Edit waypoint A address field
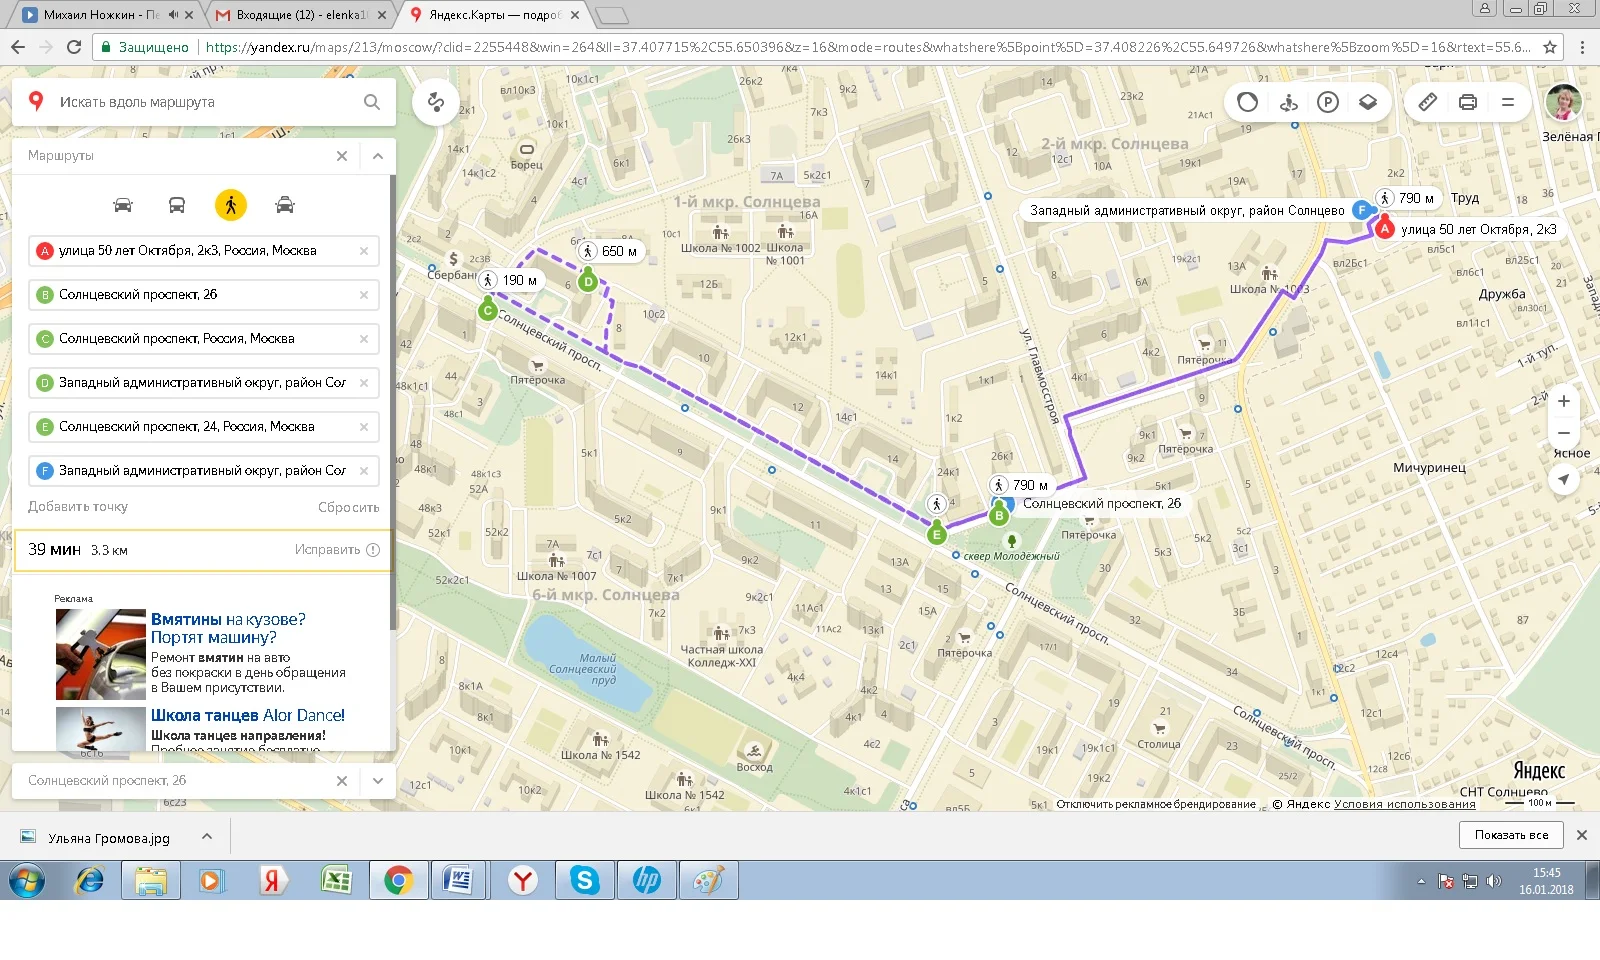This screenshot has height=960, width=1600. tap(204, 251)
